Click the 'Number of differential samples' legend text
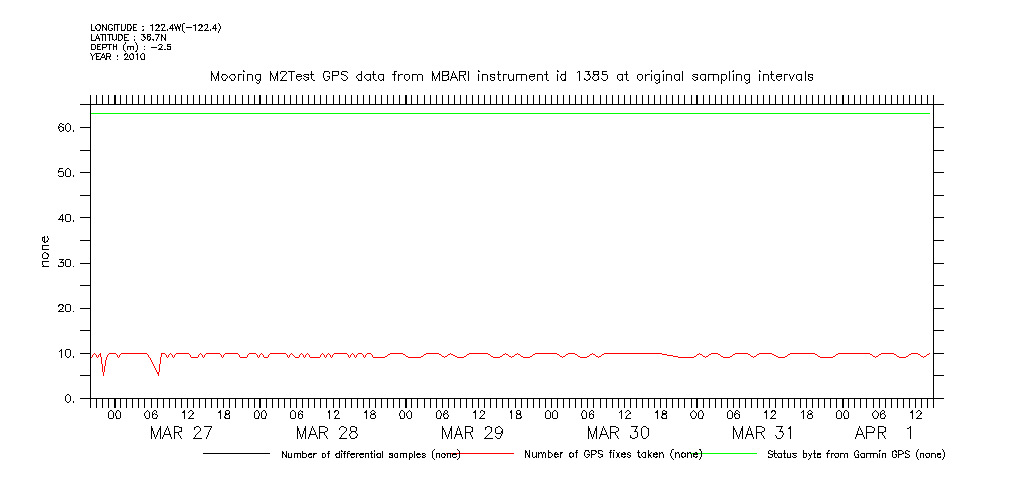 click(x=370, y=455)
